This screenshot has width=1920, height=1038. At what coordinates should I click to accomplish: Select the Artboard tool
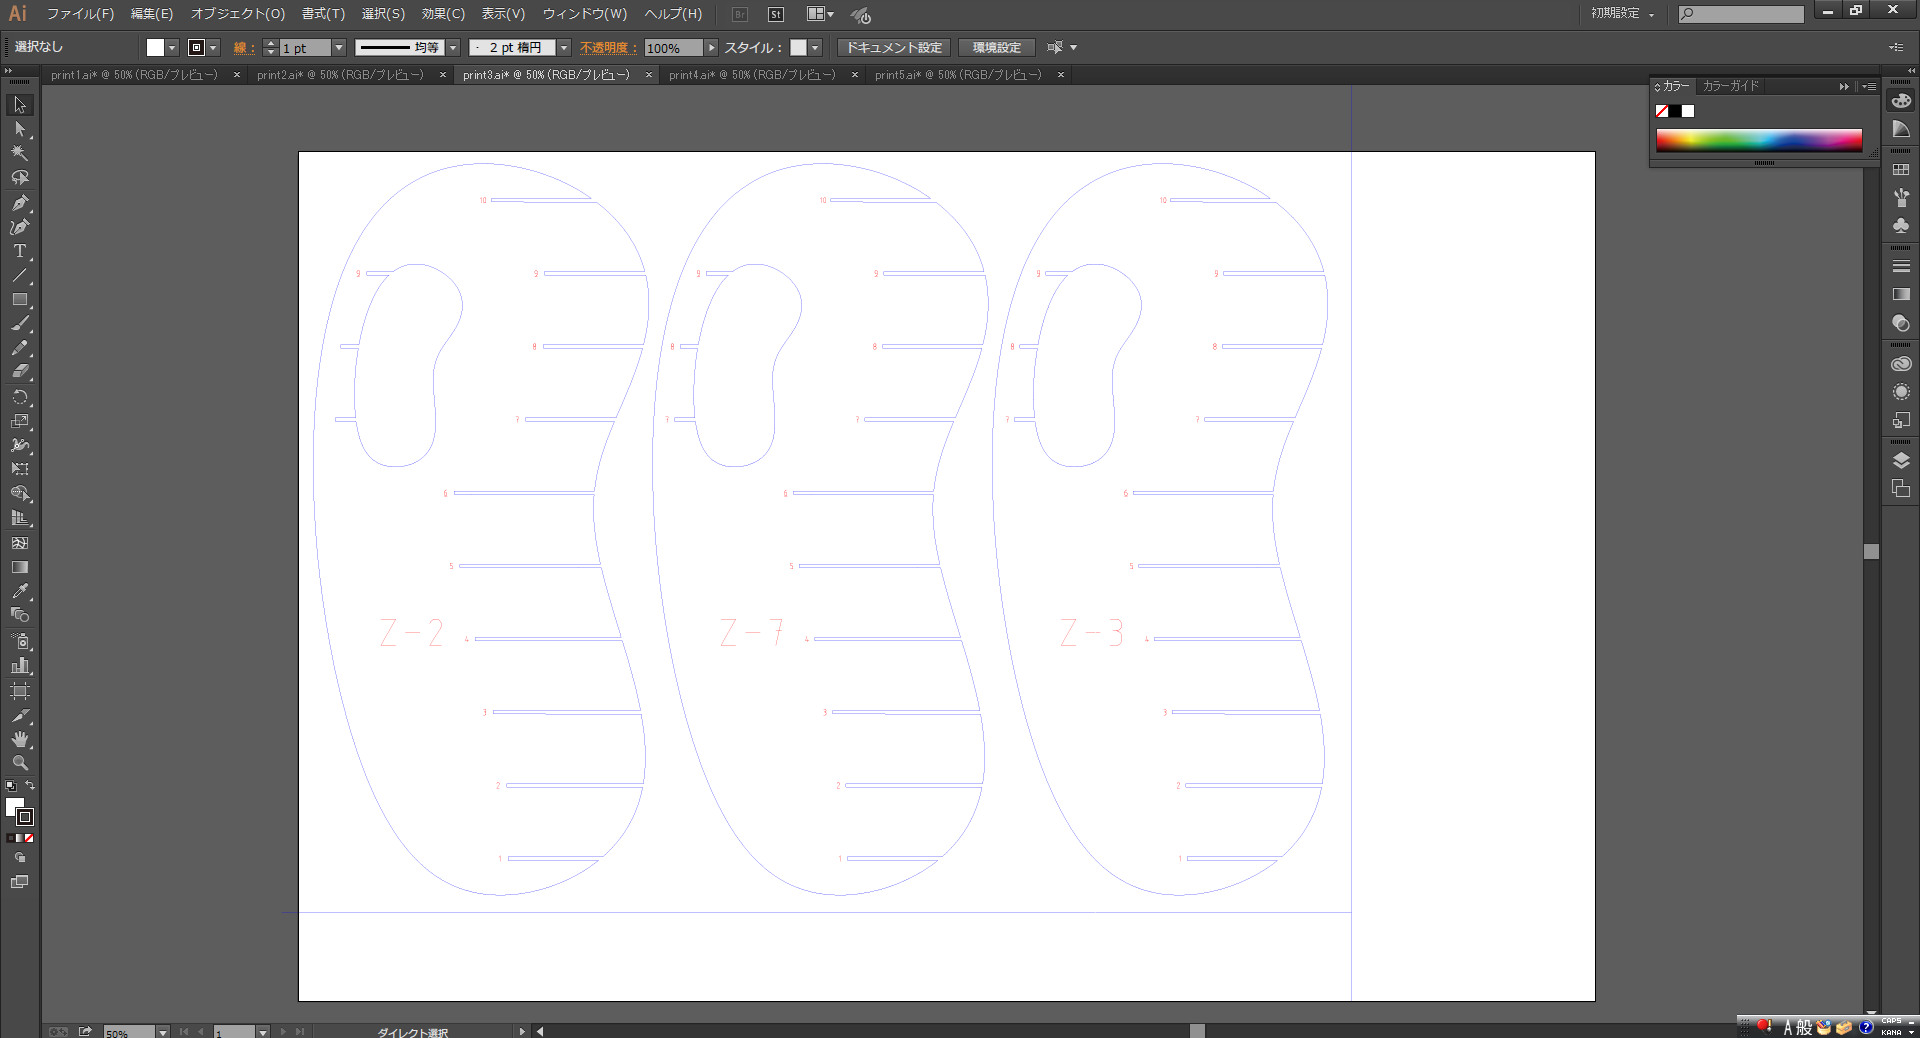pos(20,690)
